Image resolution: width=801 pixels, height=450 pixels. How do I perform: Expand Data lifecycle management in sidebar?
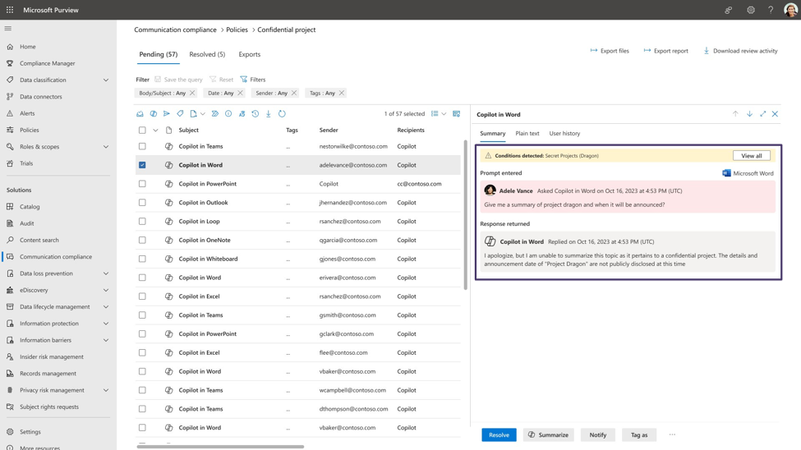106,307
